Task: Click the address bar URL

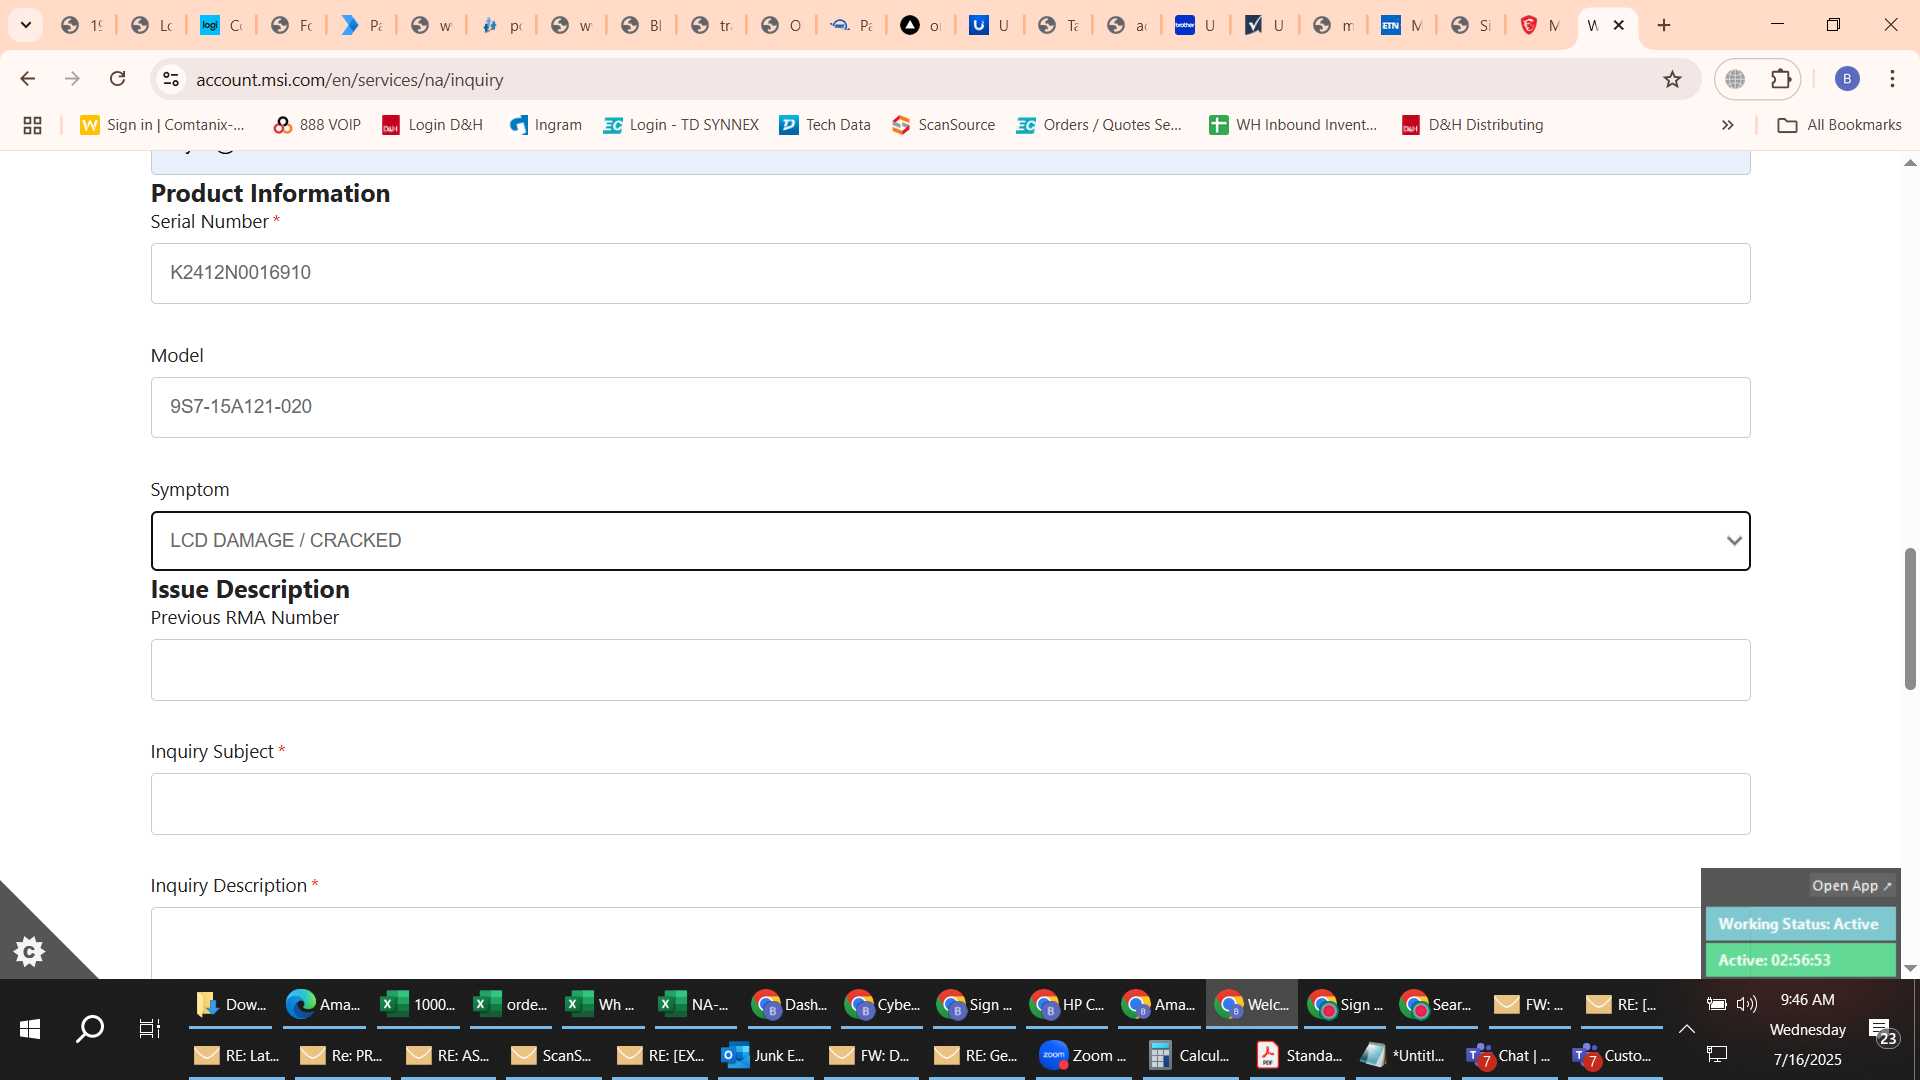Action: [x=350, y=79]
